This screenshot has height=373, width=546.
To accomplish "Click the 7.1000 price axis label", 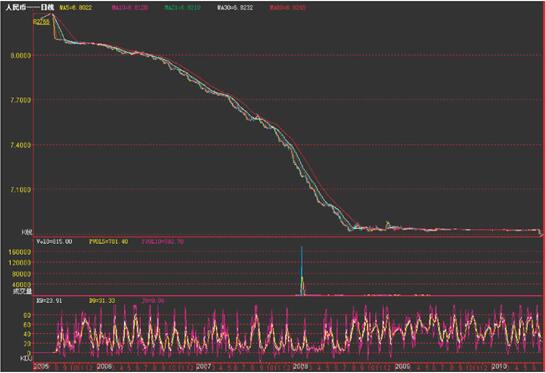I will point(21,189).
